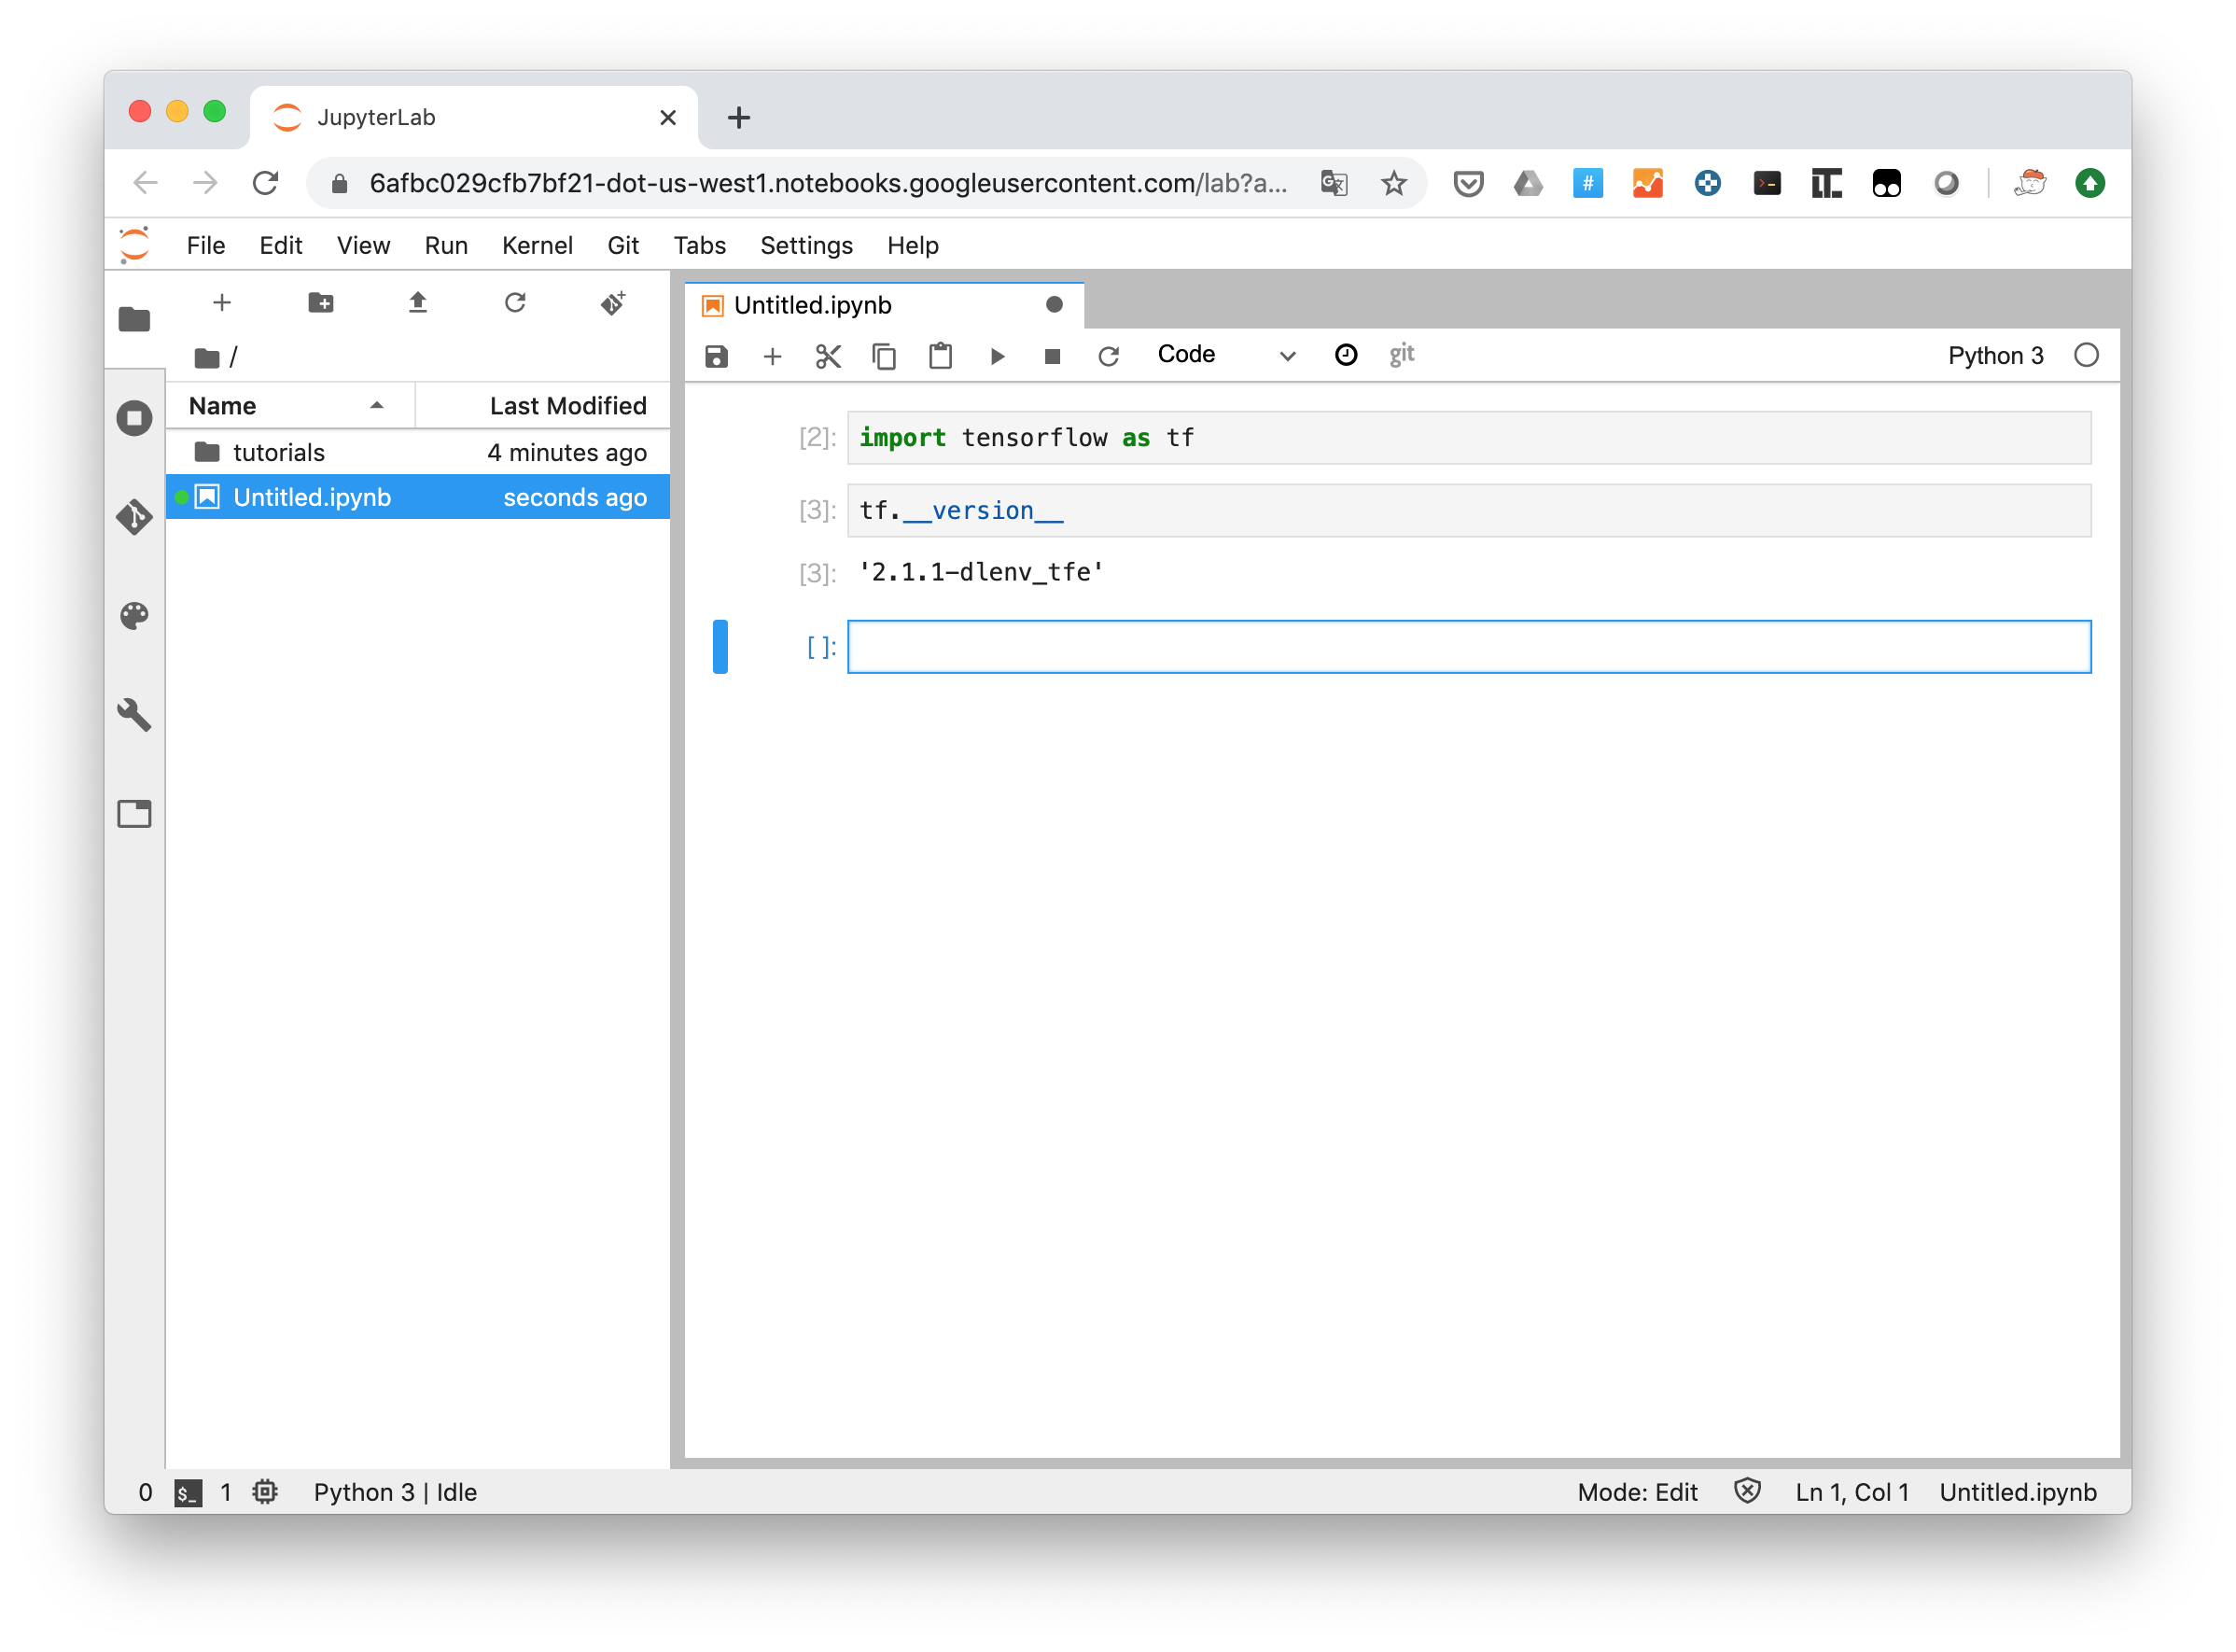Image resolution: width=2236 pixels, height=1652 pixels.
Task: Toggle the file browser folder sidebar tab
Action: tap(134, 319)
